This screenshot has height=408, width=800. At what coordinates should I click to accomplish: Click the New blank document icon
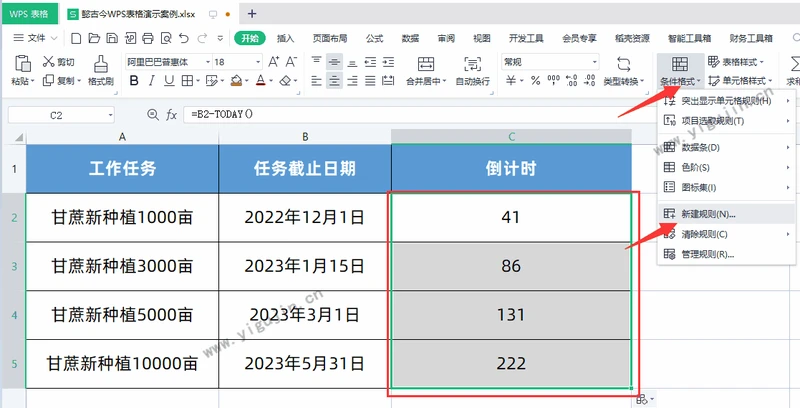(76, 38)
